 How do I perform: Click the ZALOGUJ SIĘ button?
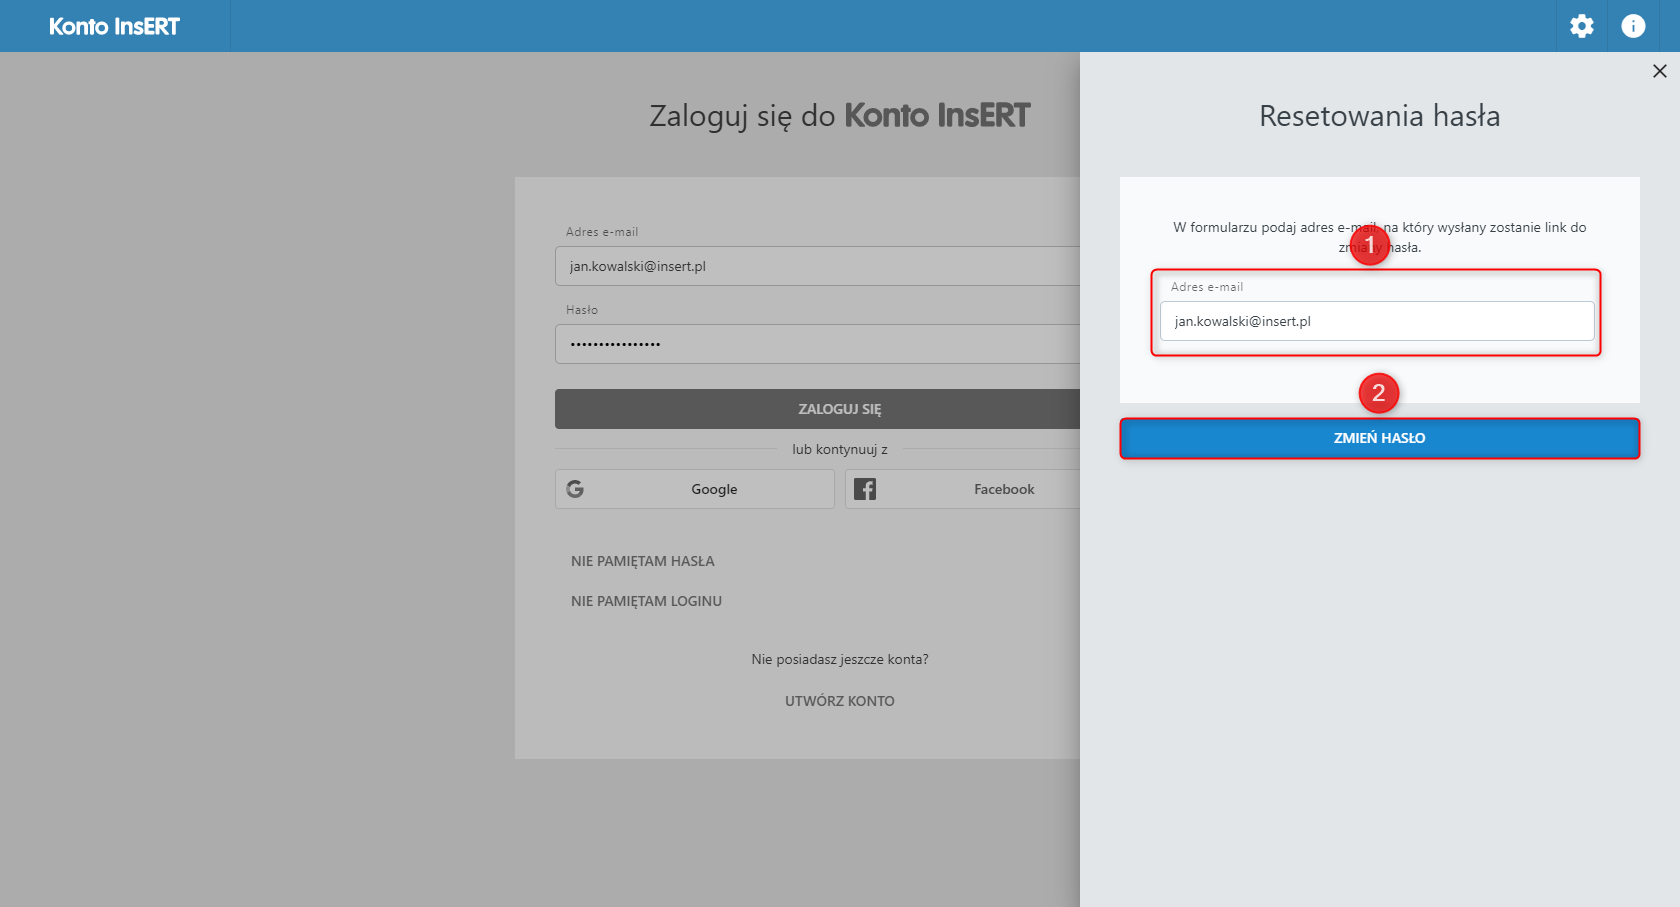(817, 409)
